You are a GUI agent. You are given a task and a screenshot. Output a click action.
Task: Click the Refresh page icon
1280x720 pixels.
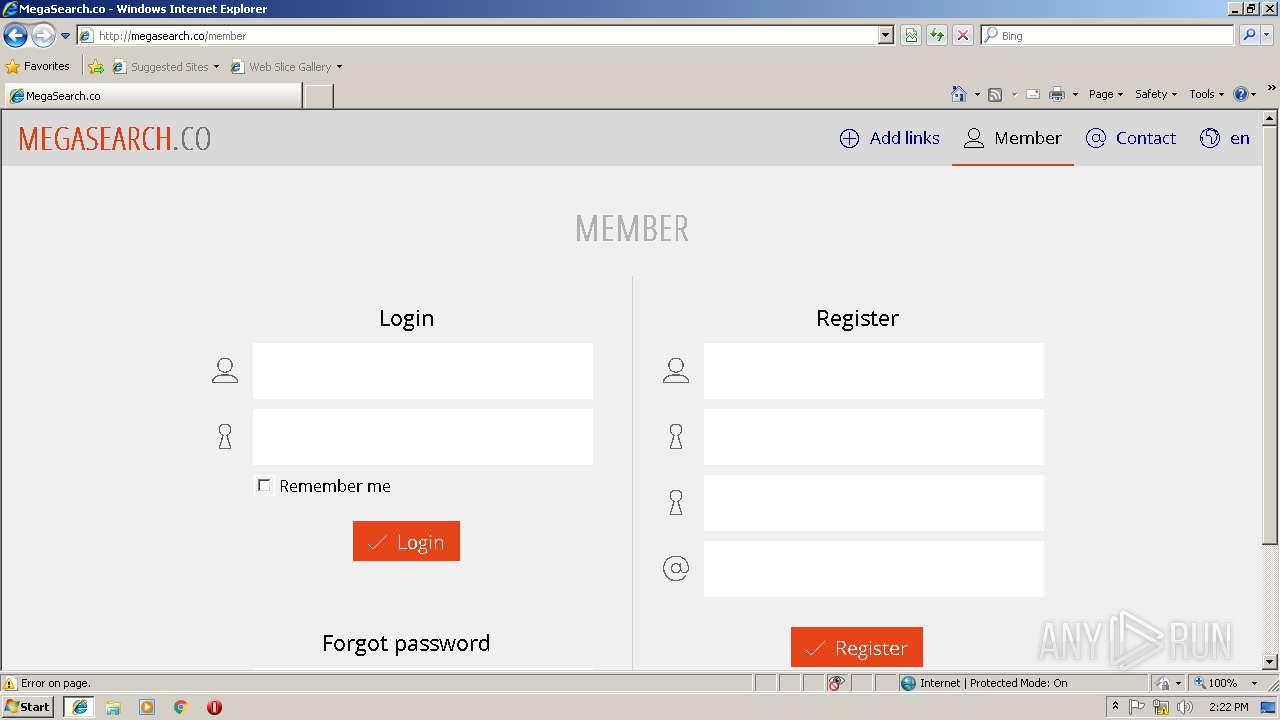(937, 36)
